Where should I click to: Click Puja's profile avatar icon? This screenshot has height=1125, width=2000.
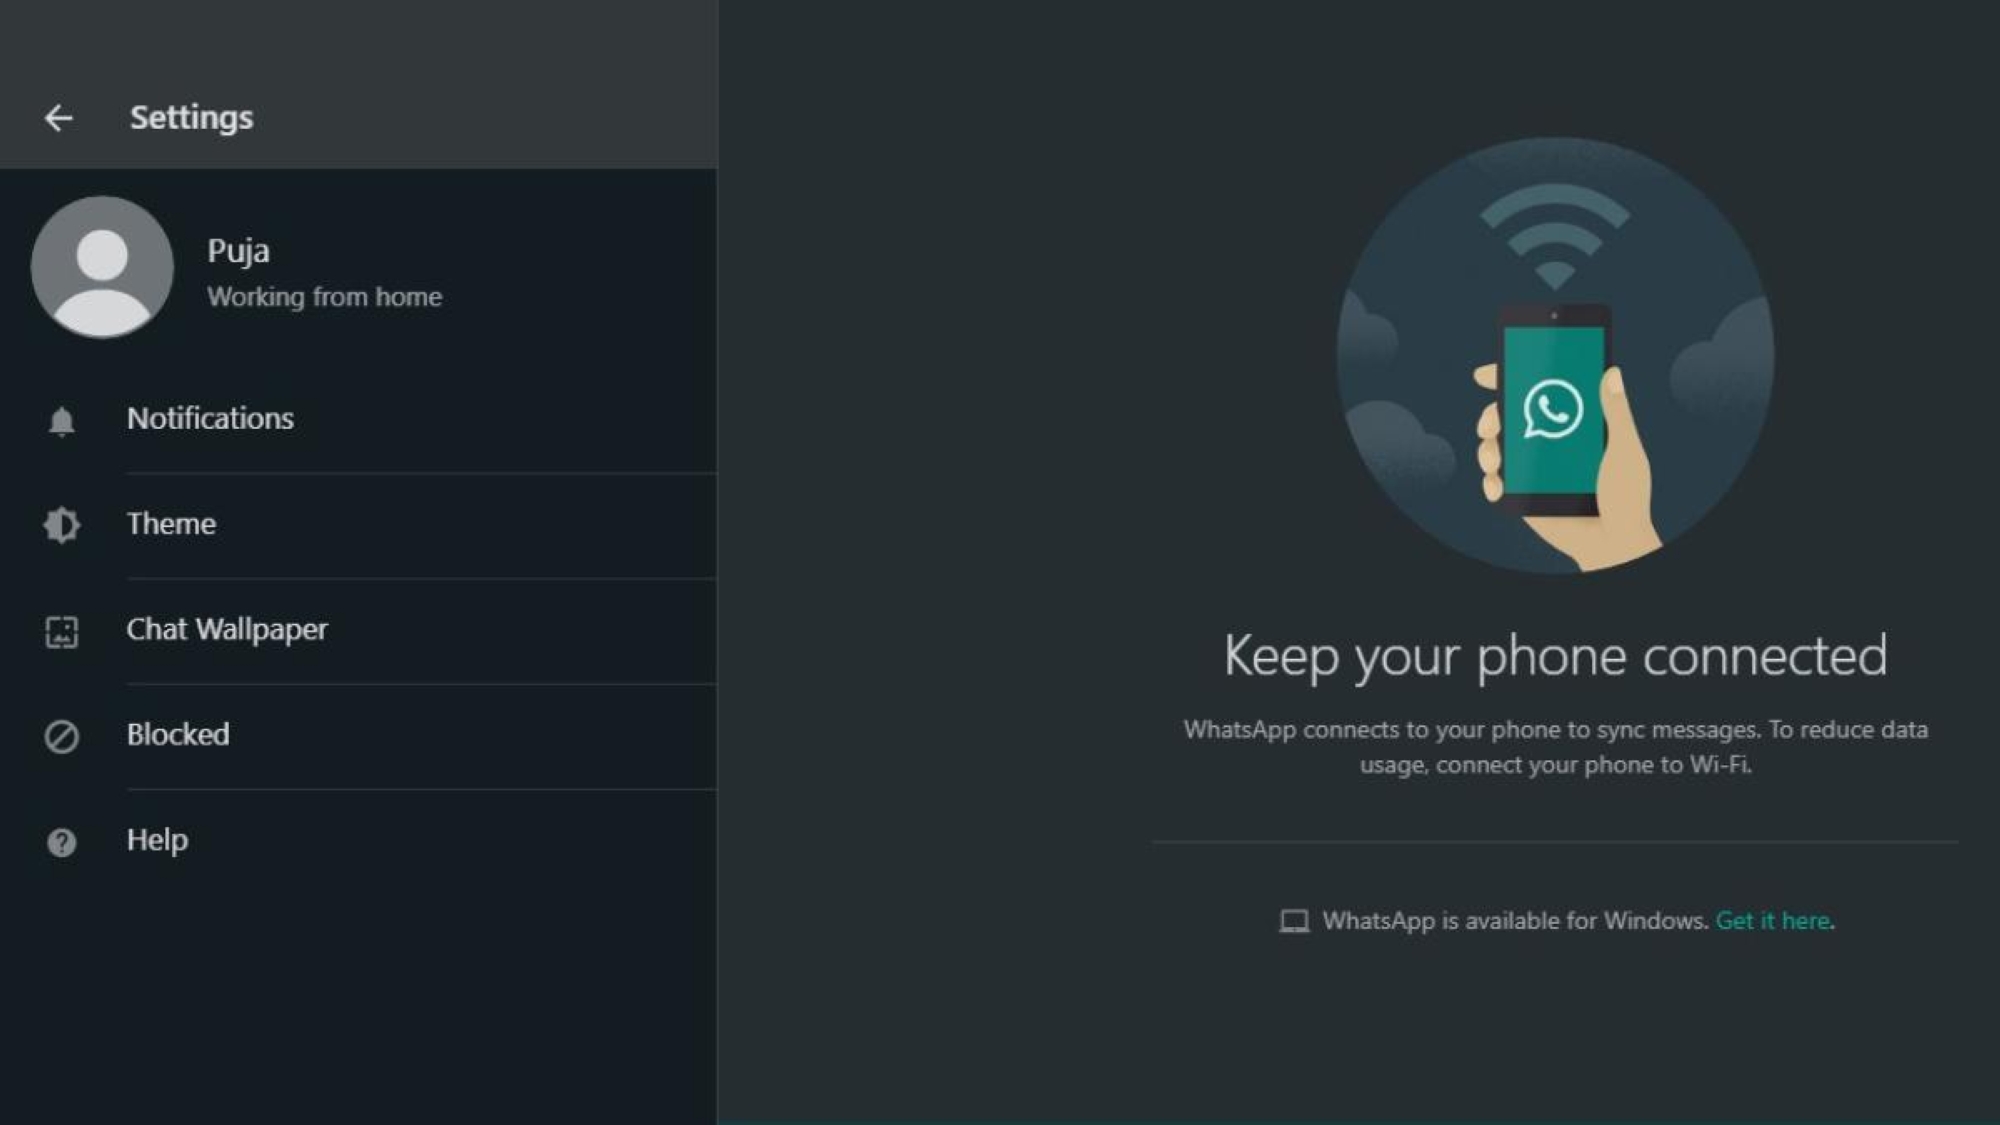(102, 266)
